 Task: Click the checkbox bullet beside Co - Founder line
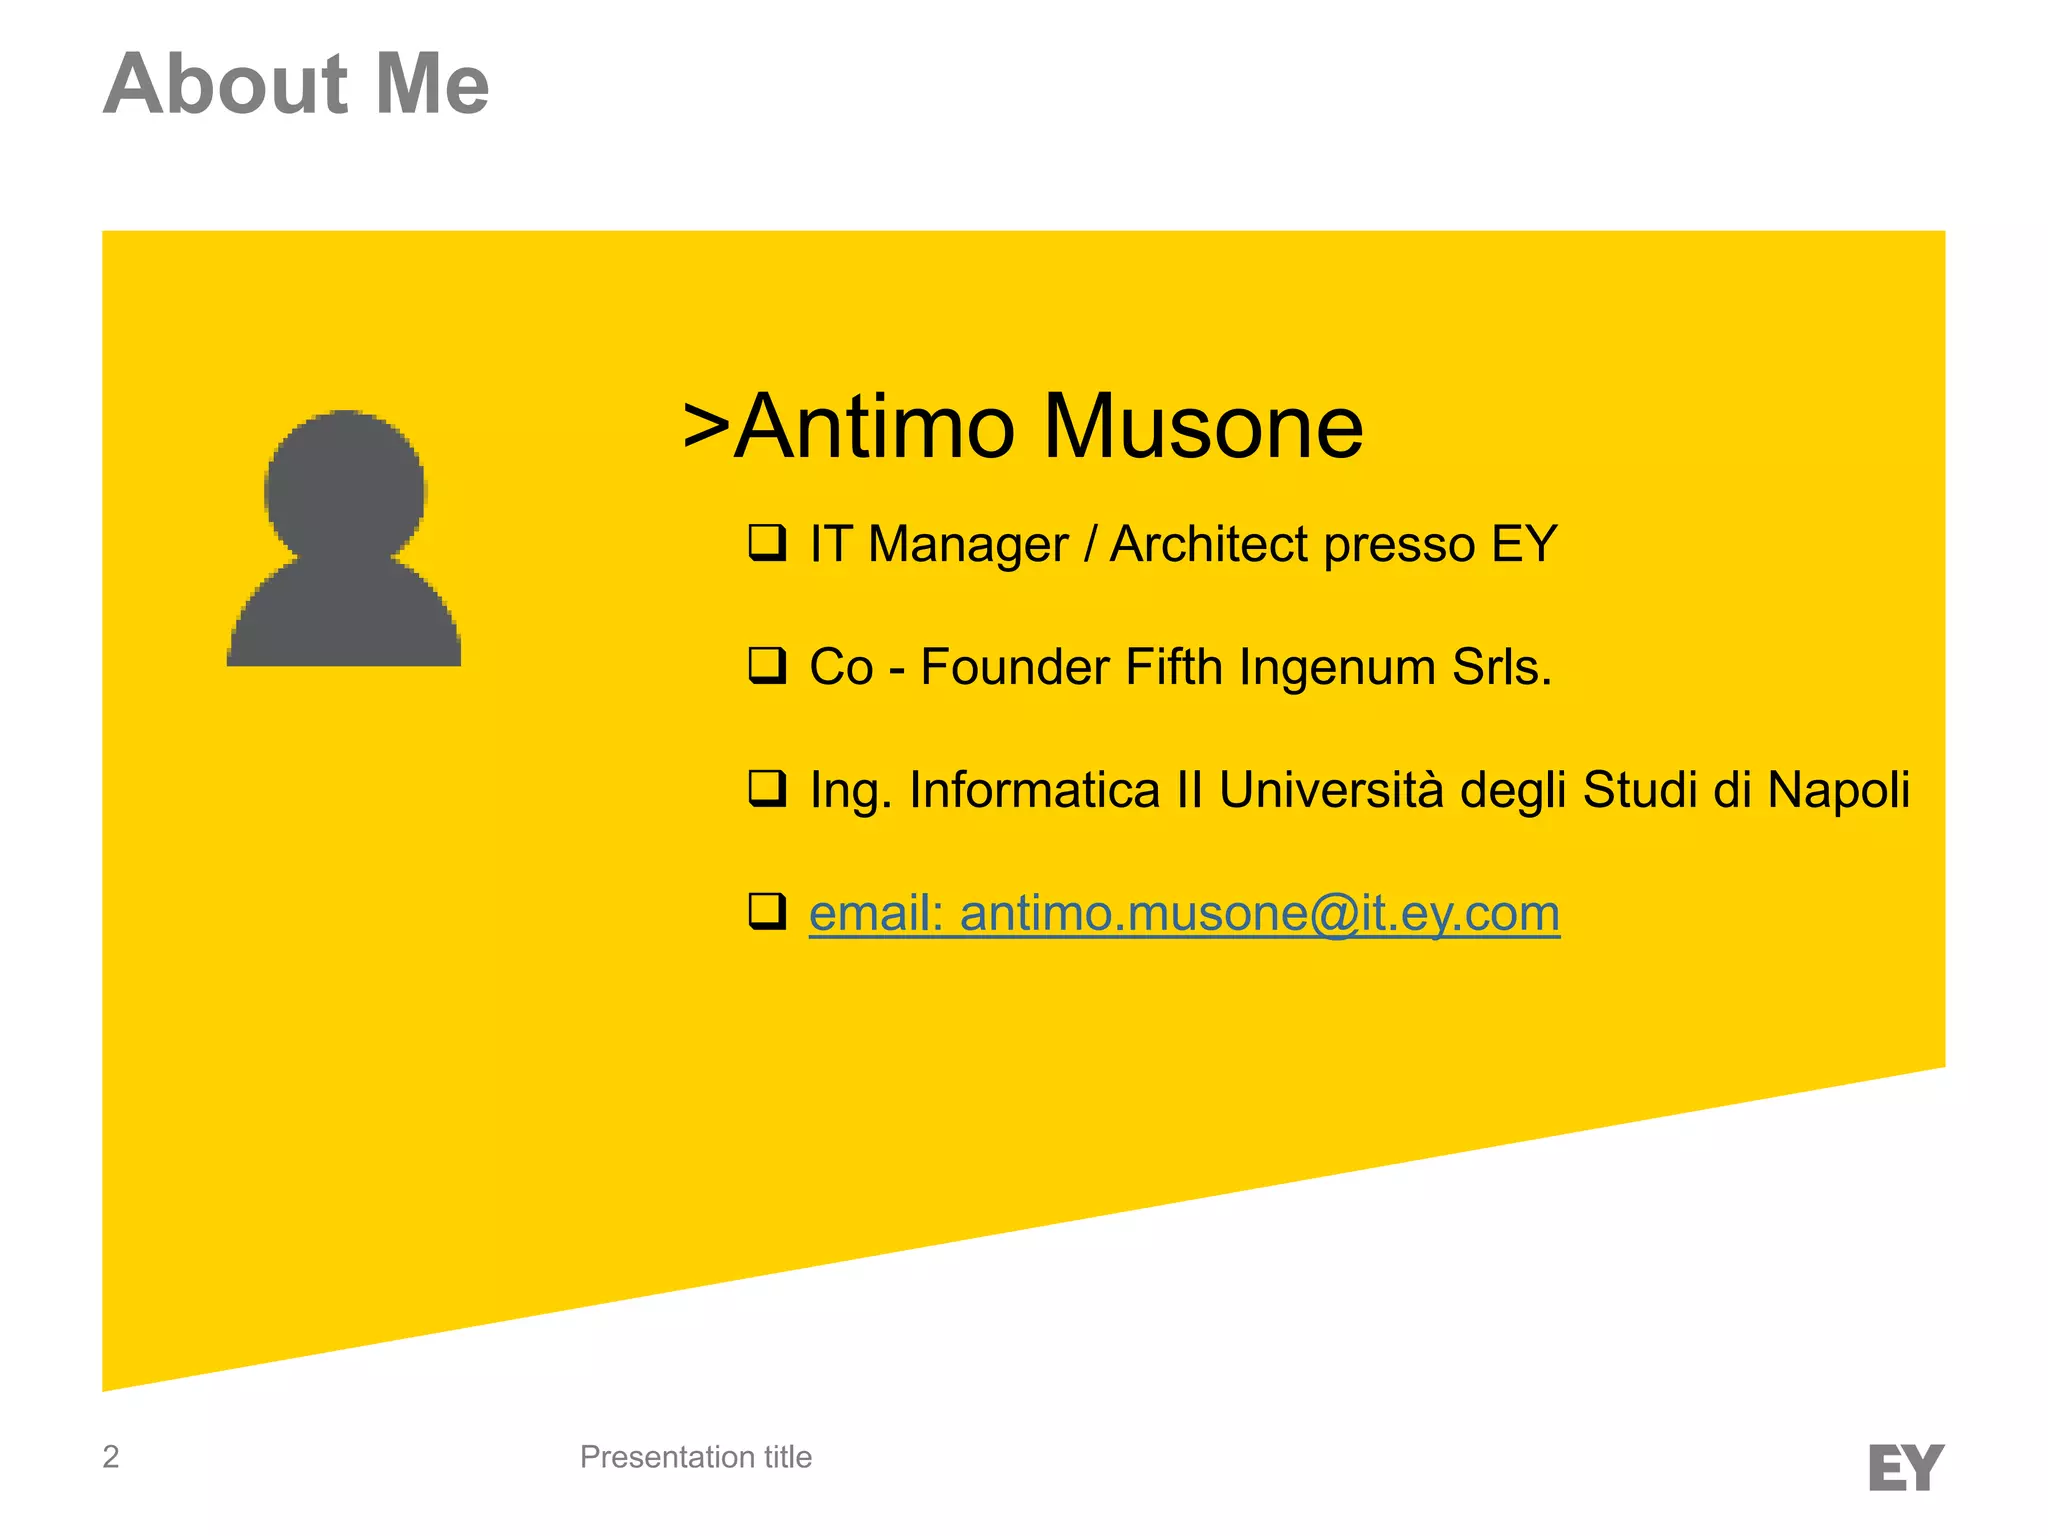(x=767, y=665)
